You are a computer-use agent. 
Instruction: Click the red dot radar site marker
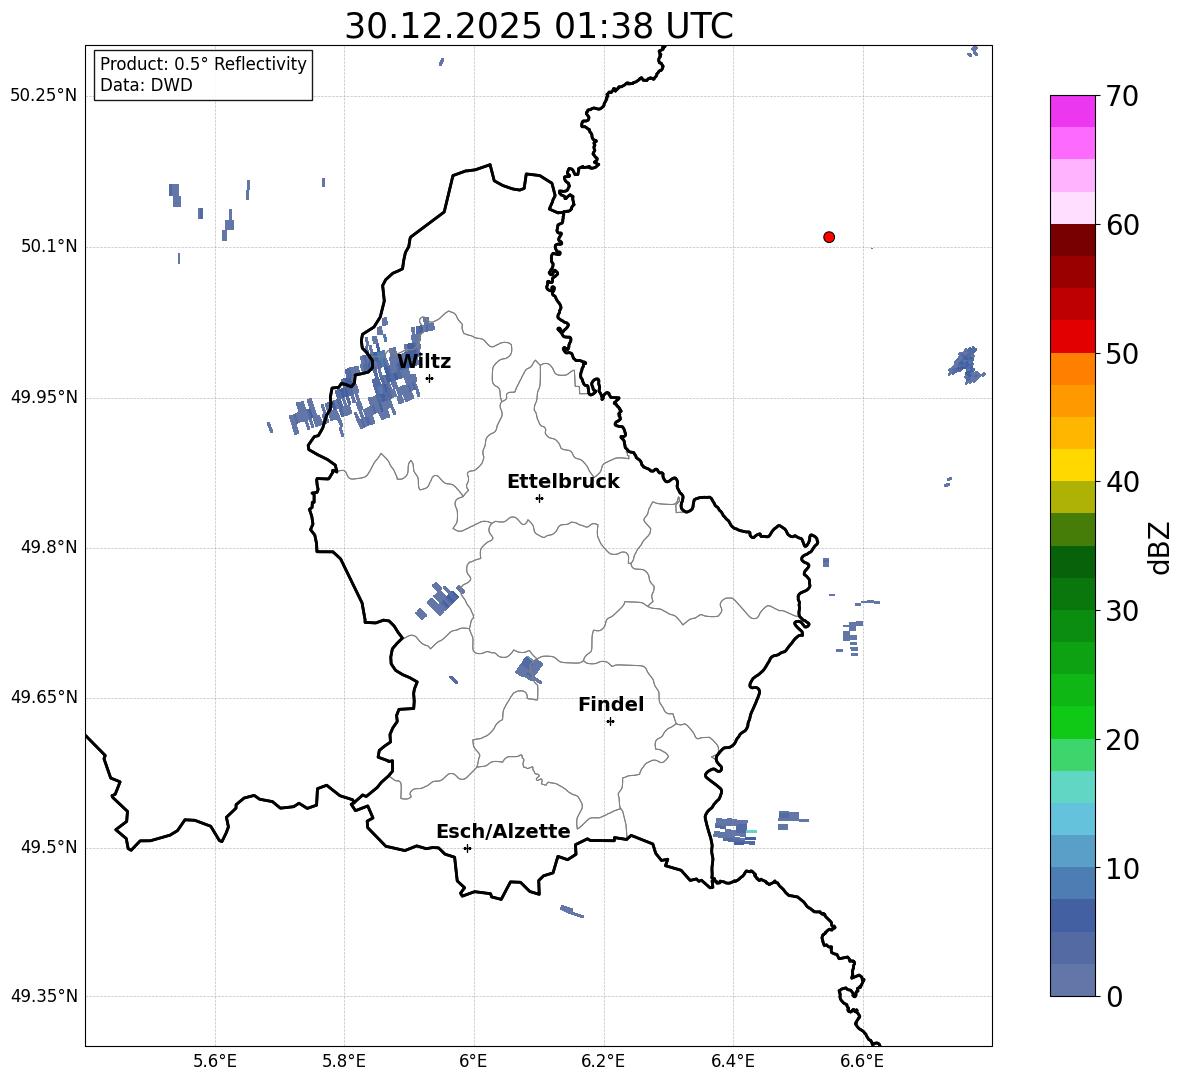tap(829, 237)
